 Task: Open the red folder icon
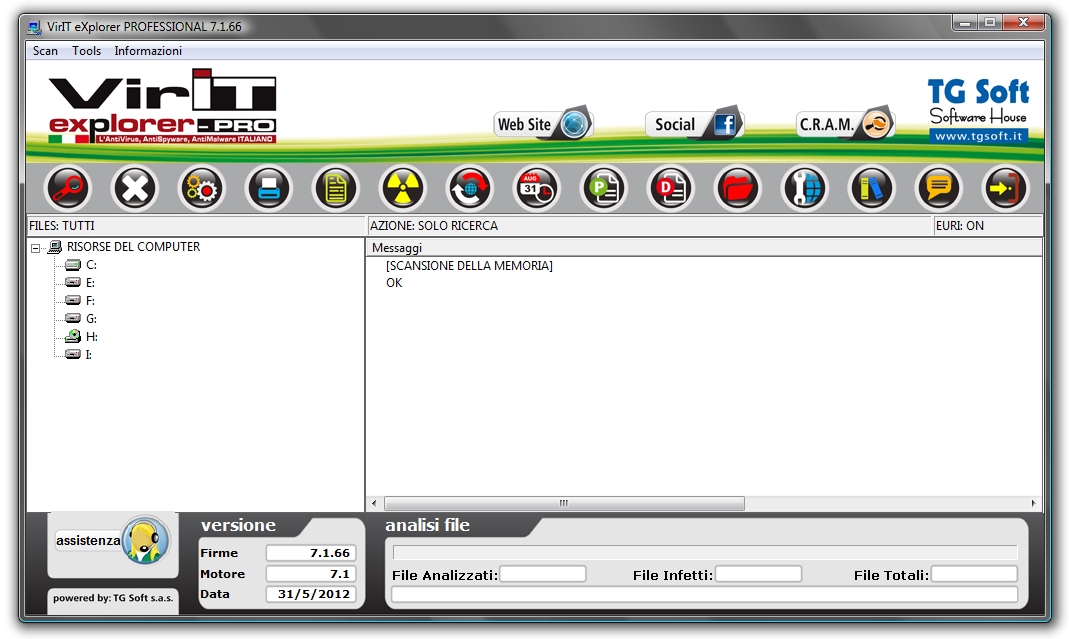click(737, 188)
